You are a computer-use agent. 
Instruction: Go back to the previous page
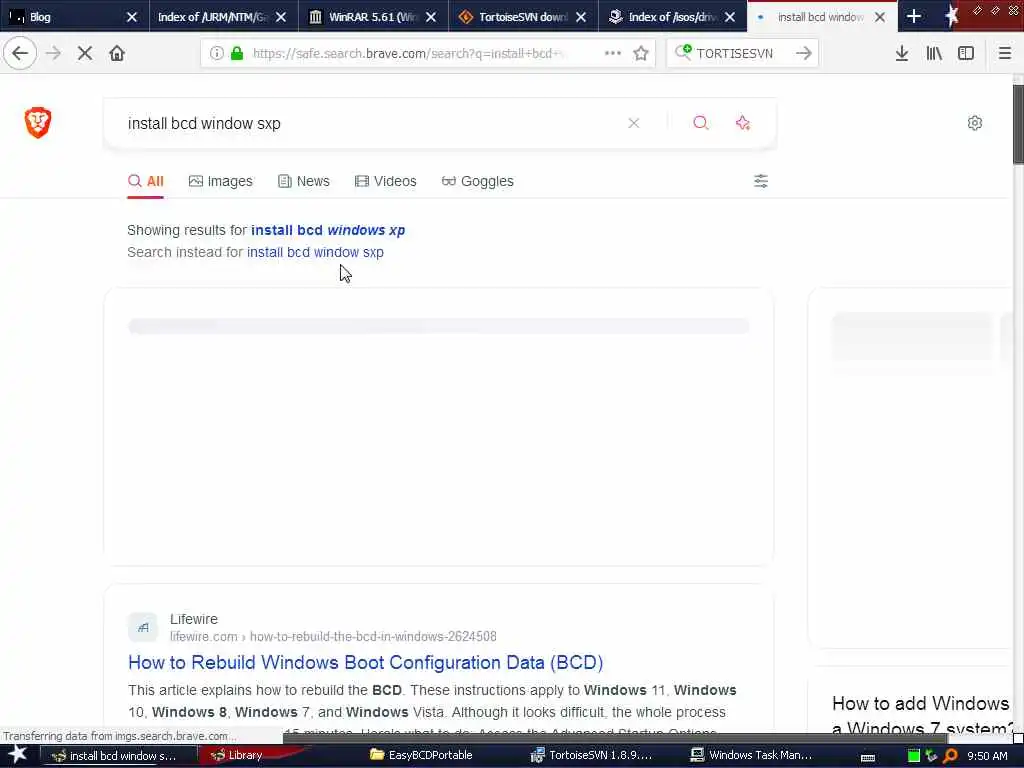(x=20, y=53)
